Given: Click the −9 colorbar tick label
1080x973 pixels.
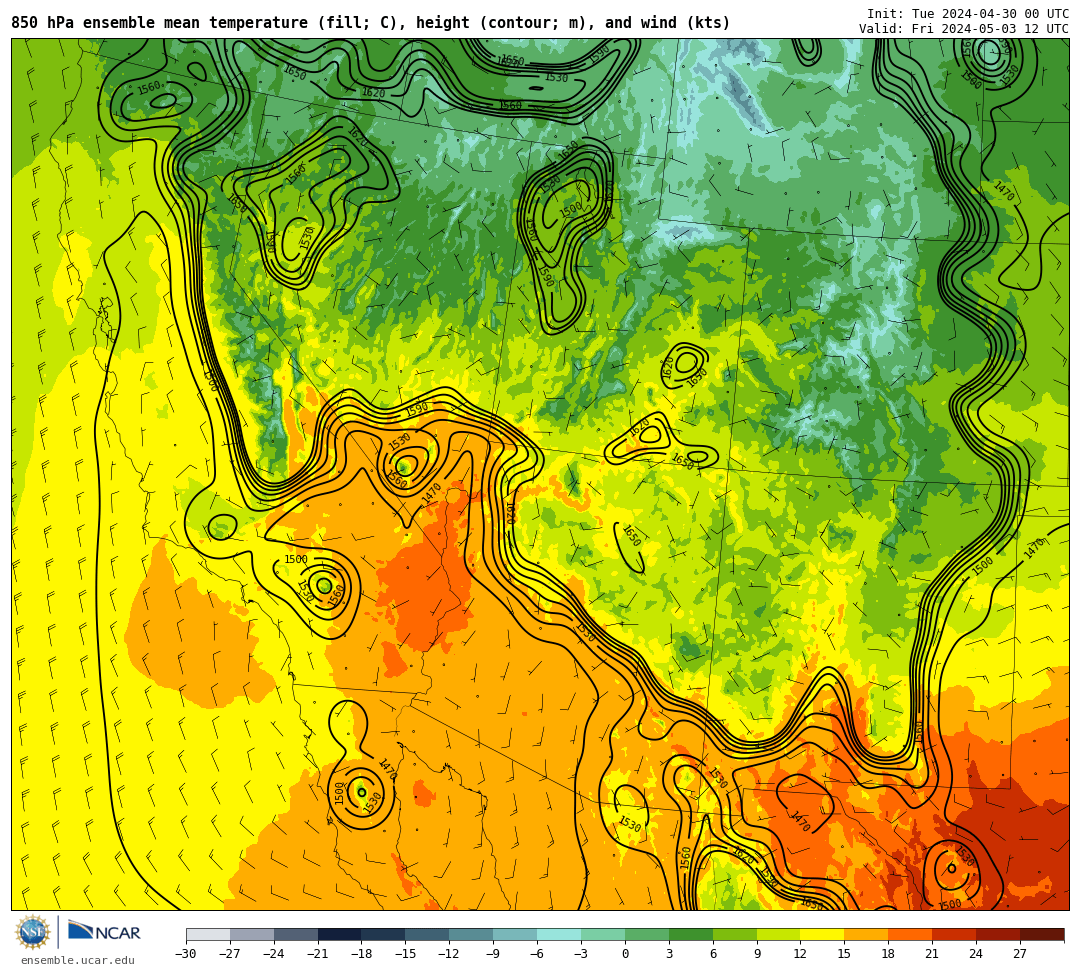Looking at the screenshot, I should coord(493,954).
